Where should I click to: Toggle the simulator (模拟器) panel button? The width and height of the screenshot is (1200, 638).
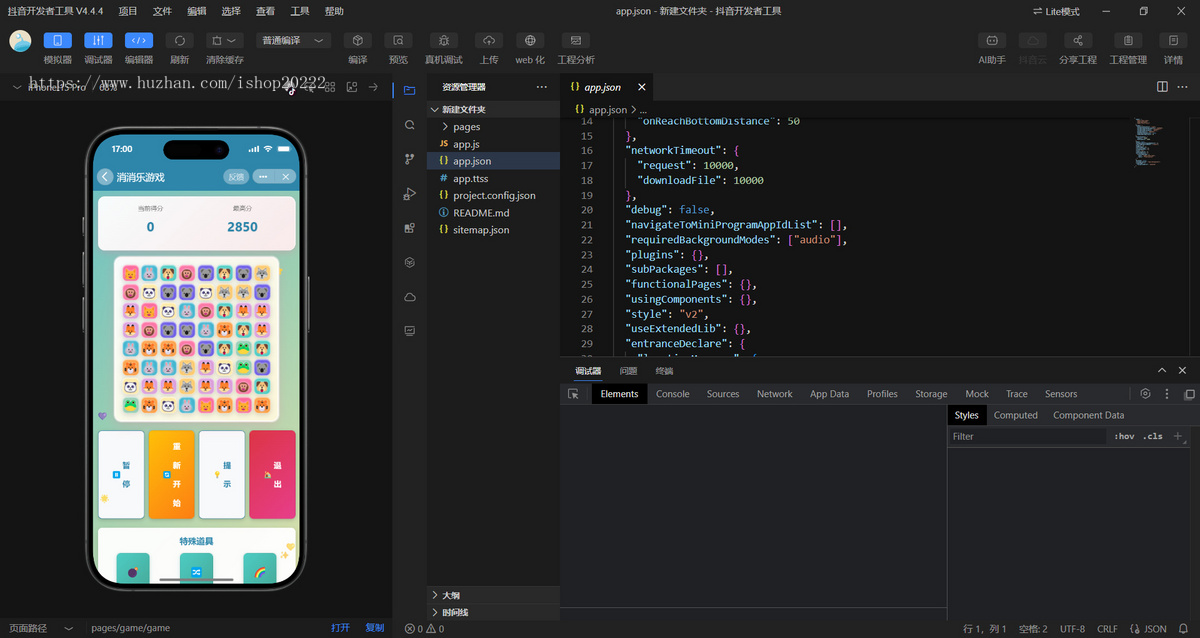tap(58, 41)
